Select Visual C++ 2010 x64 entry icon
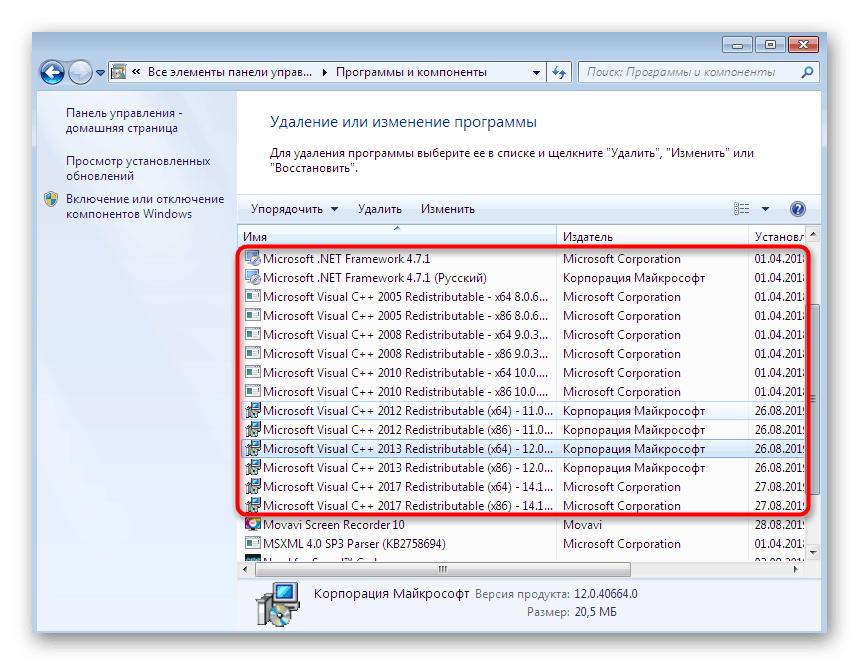 point(253,372)
